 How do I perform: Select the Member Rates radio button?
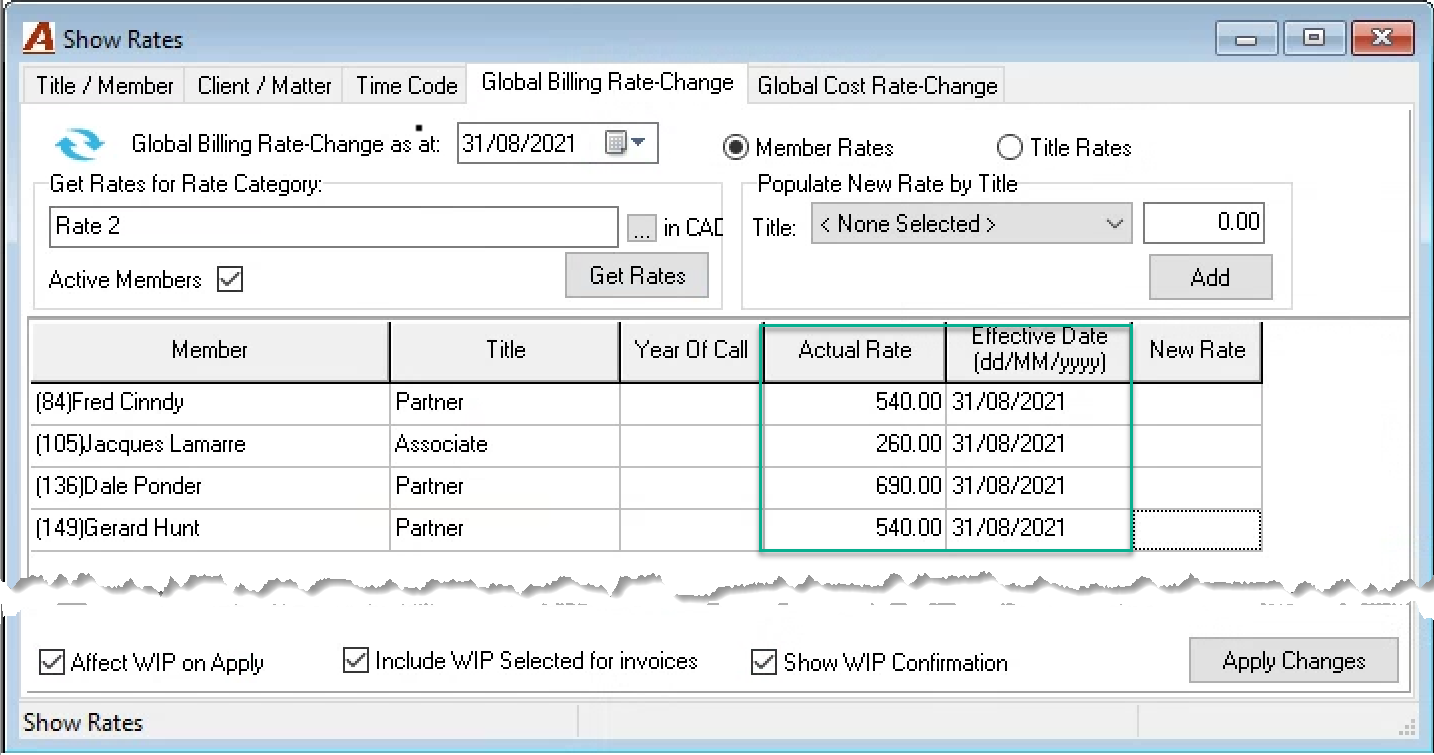click(x=736, y=148)
